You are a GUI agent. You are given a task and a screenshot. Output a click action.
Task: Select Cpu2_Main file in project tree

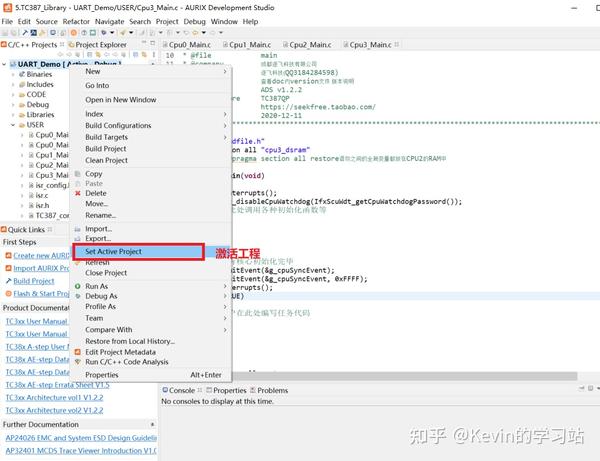coord(52,165)
